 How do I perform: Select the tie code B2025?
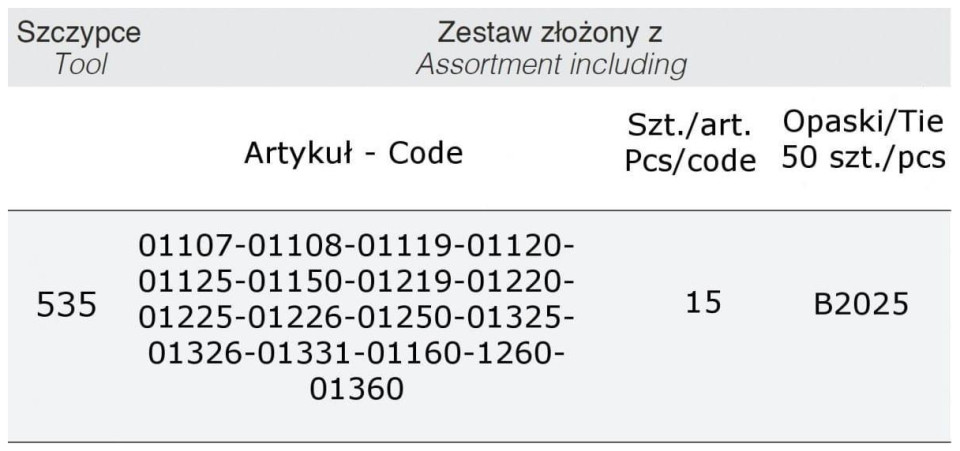click(x=860, y=304)
